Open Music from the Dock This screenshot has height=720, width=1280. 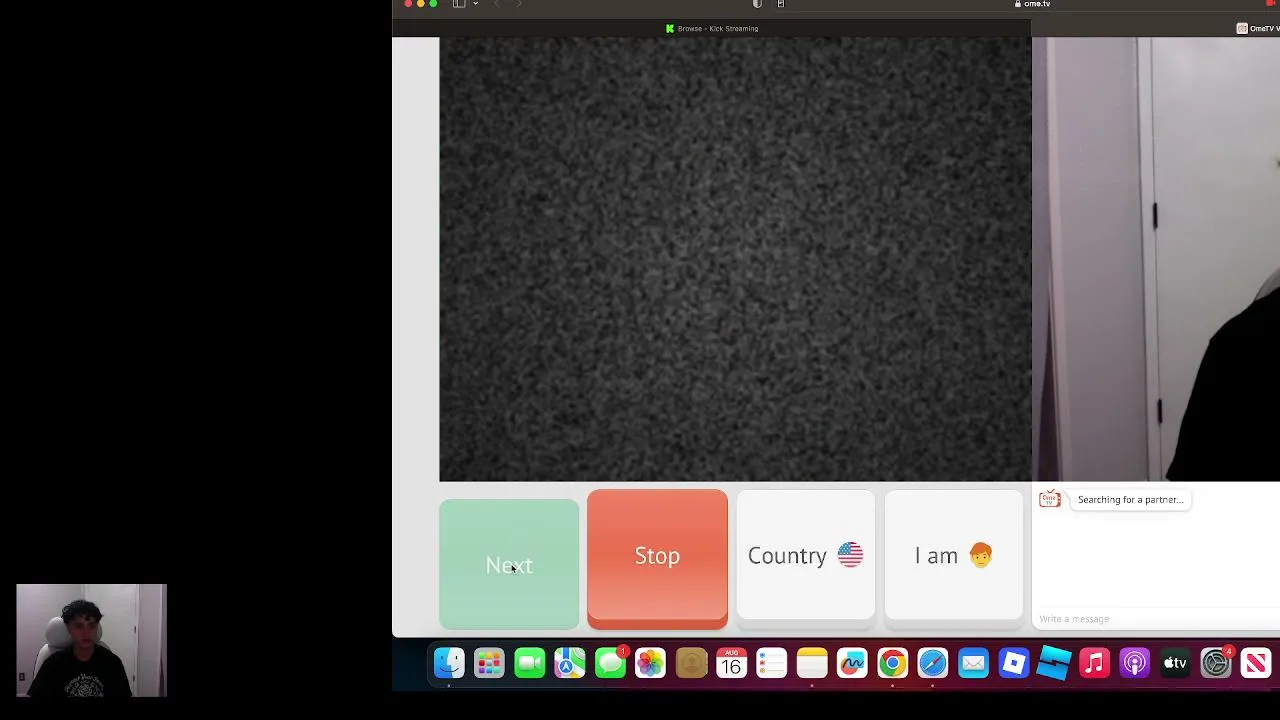[1094, 663]
